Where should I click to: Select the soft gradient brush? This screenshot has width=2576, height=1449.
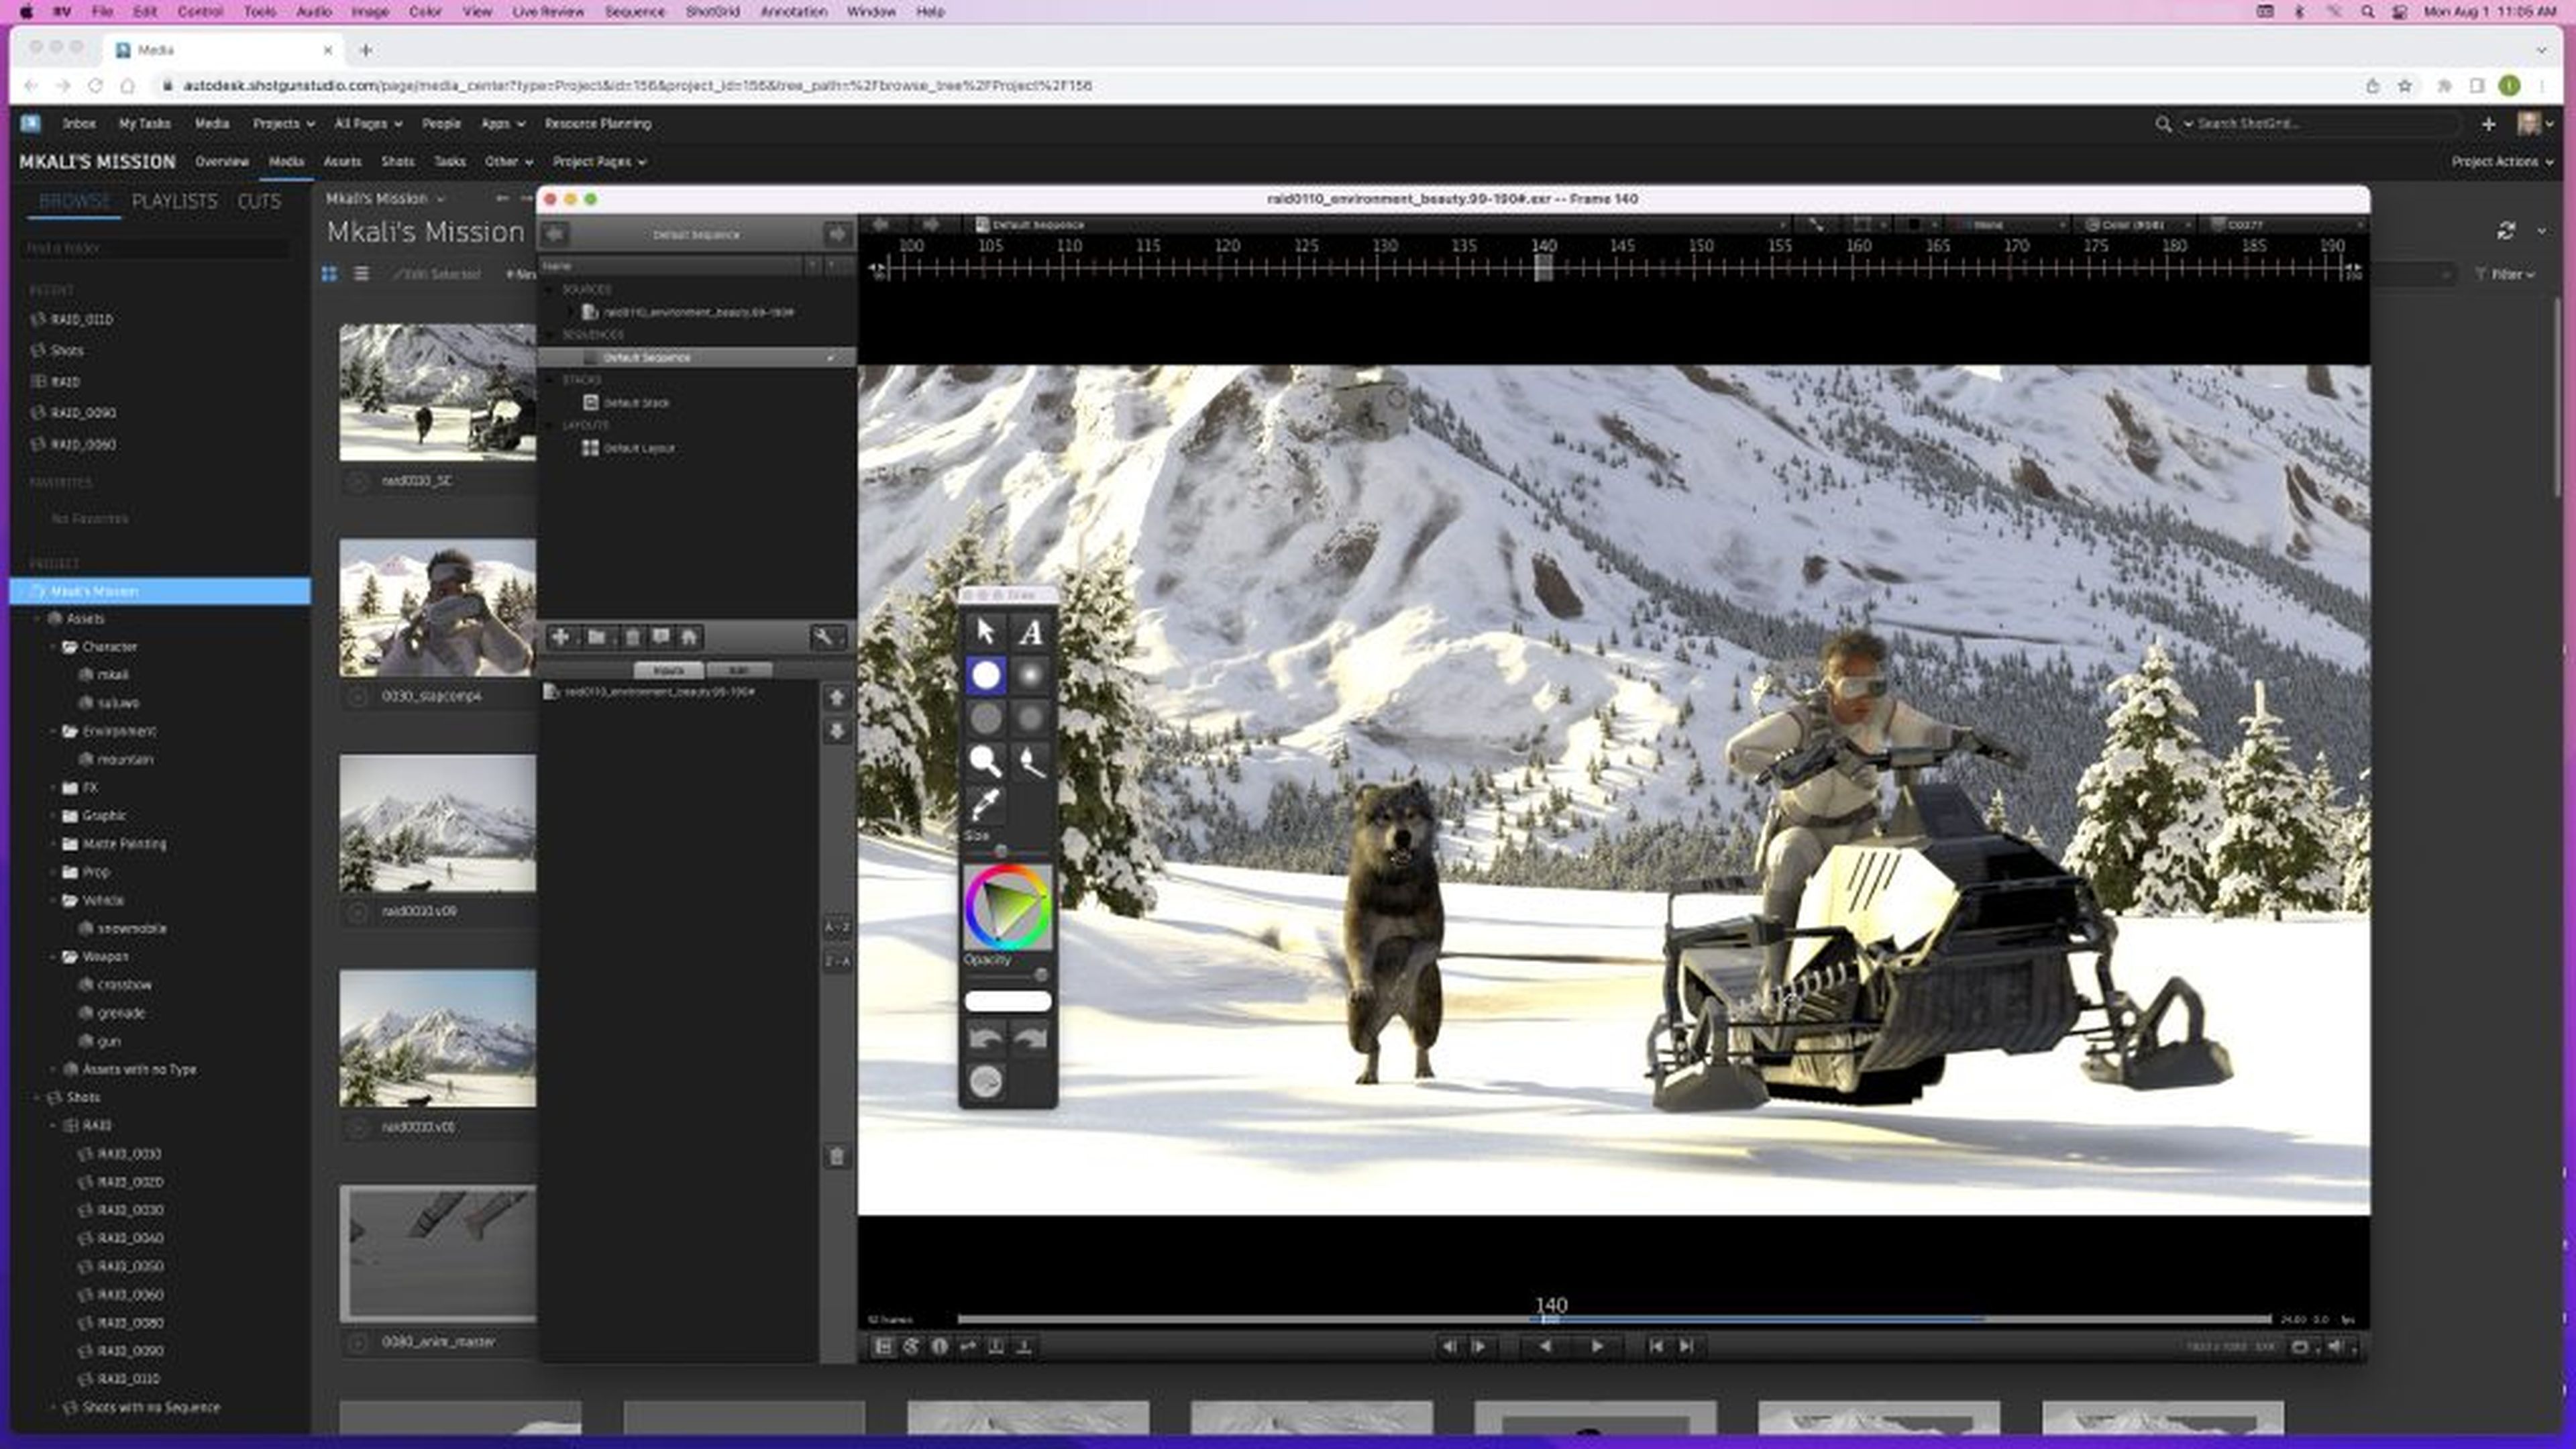coord(1031,675)
